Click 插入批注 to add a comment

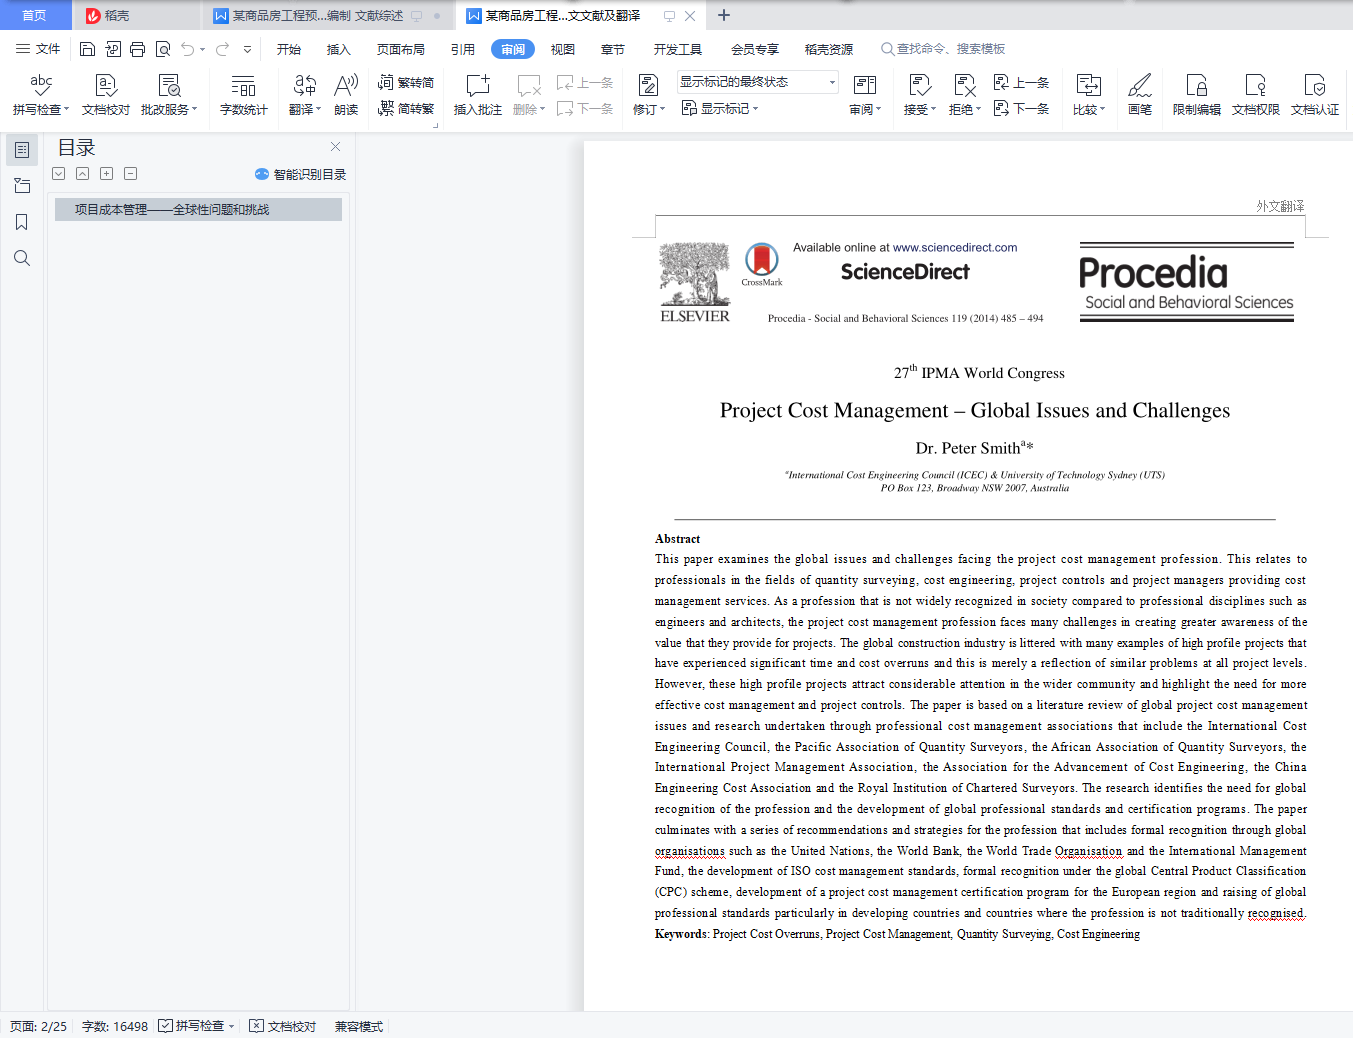[478, 95]
